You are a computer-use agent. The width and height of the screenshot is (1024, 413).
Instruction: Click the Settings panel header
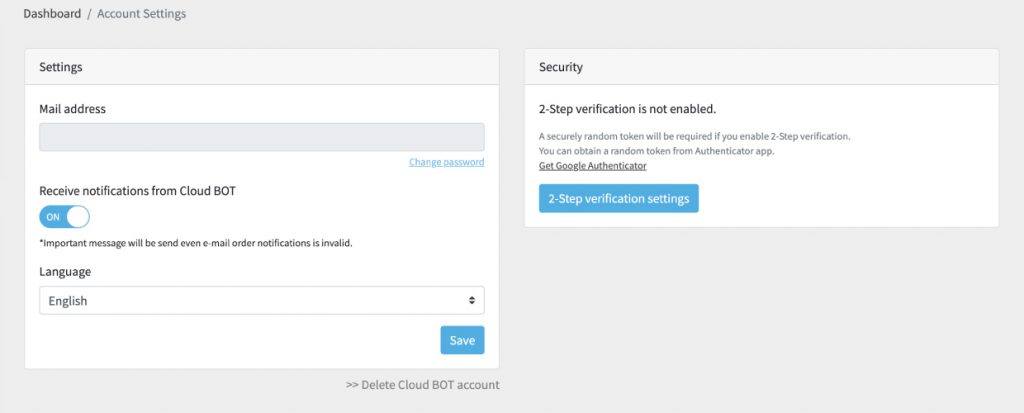(x=262, y=67)
